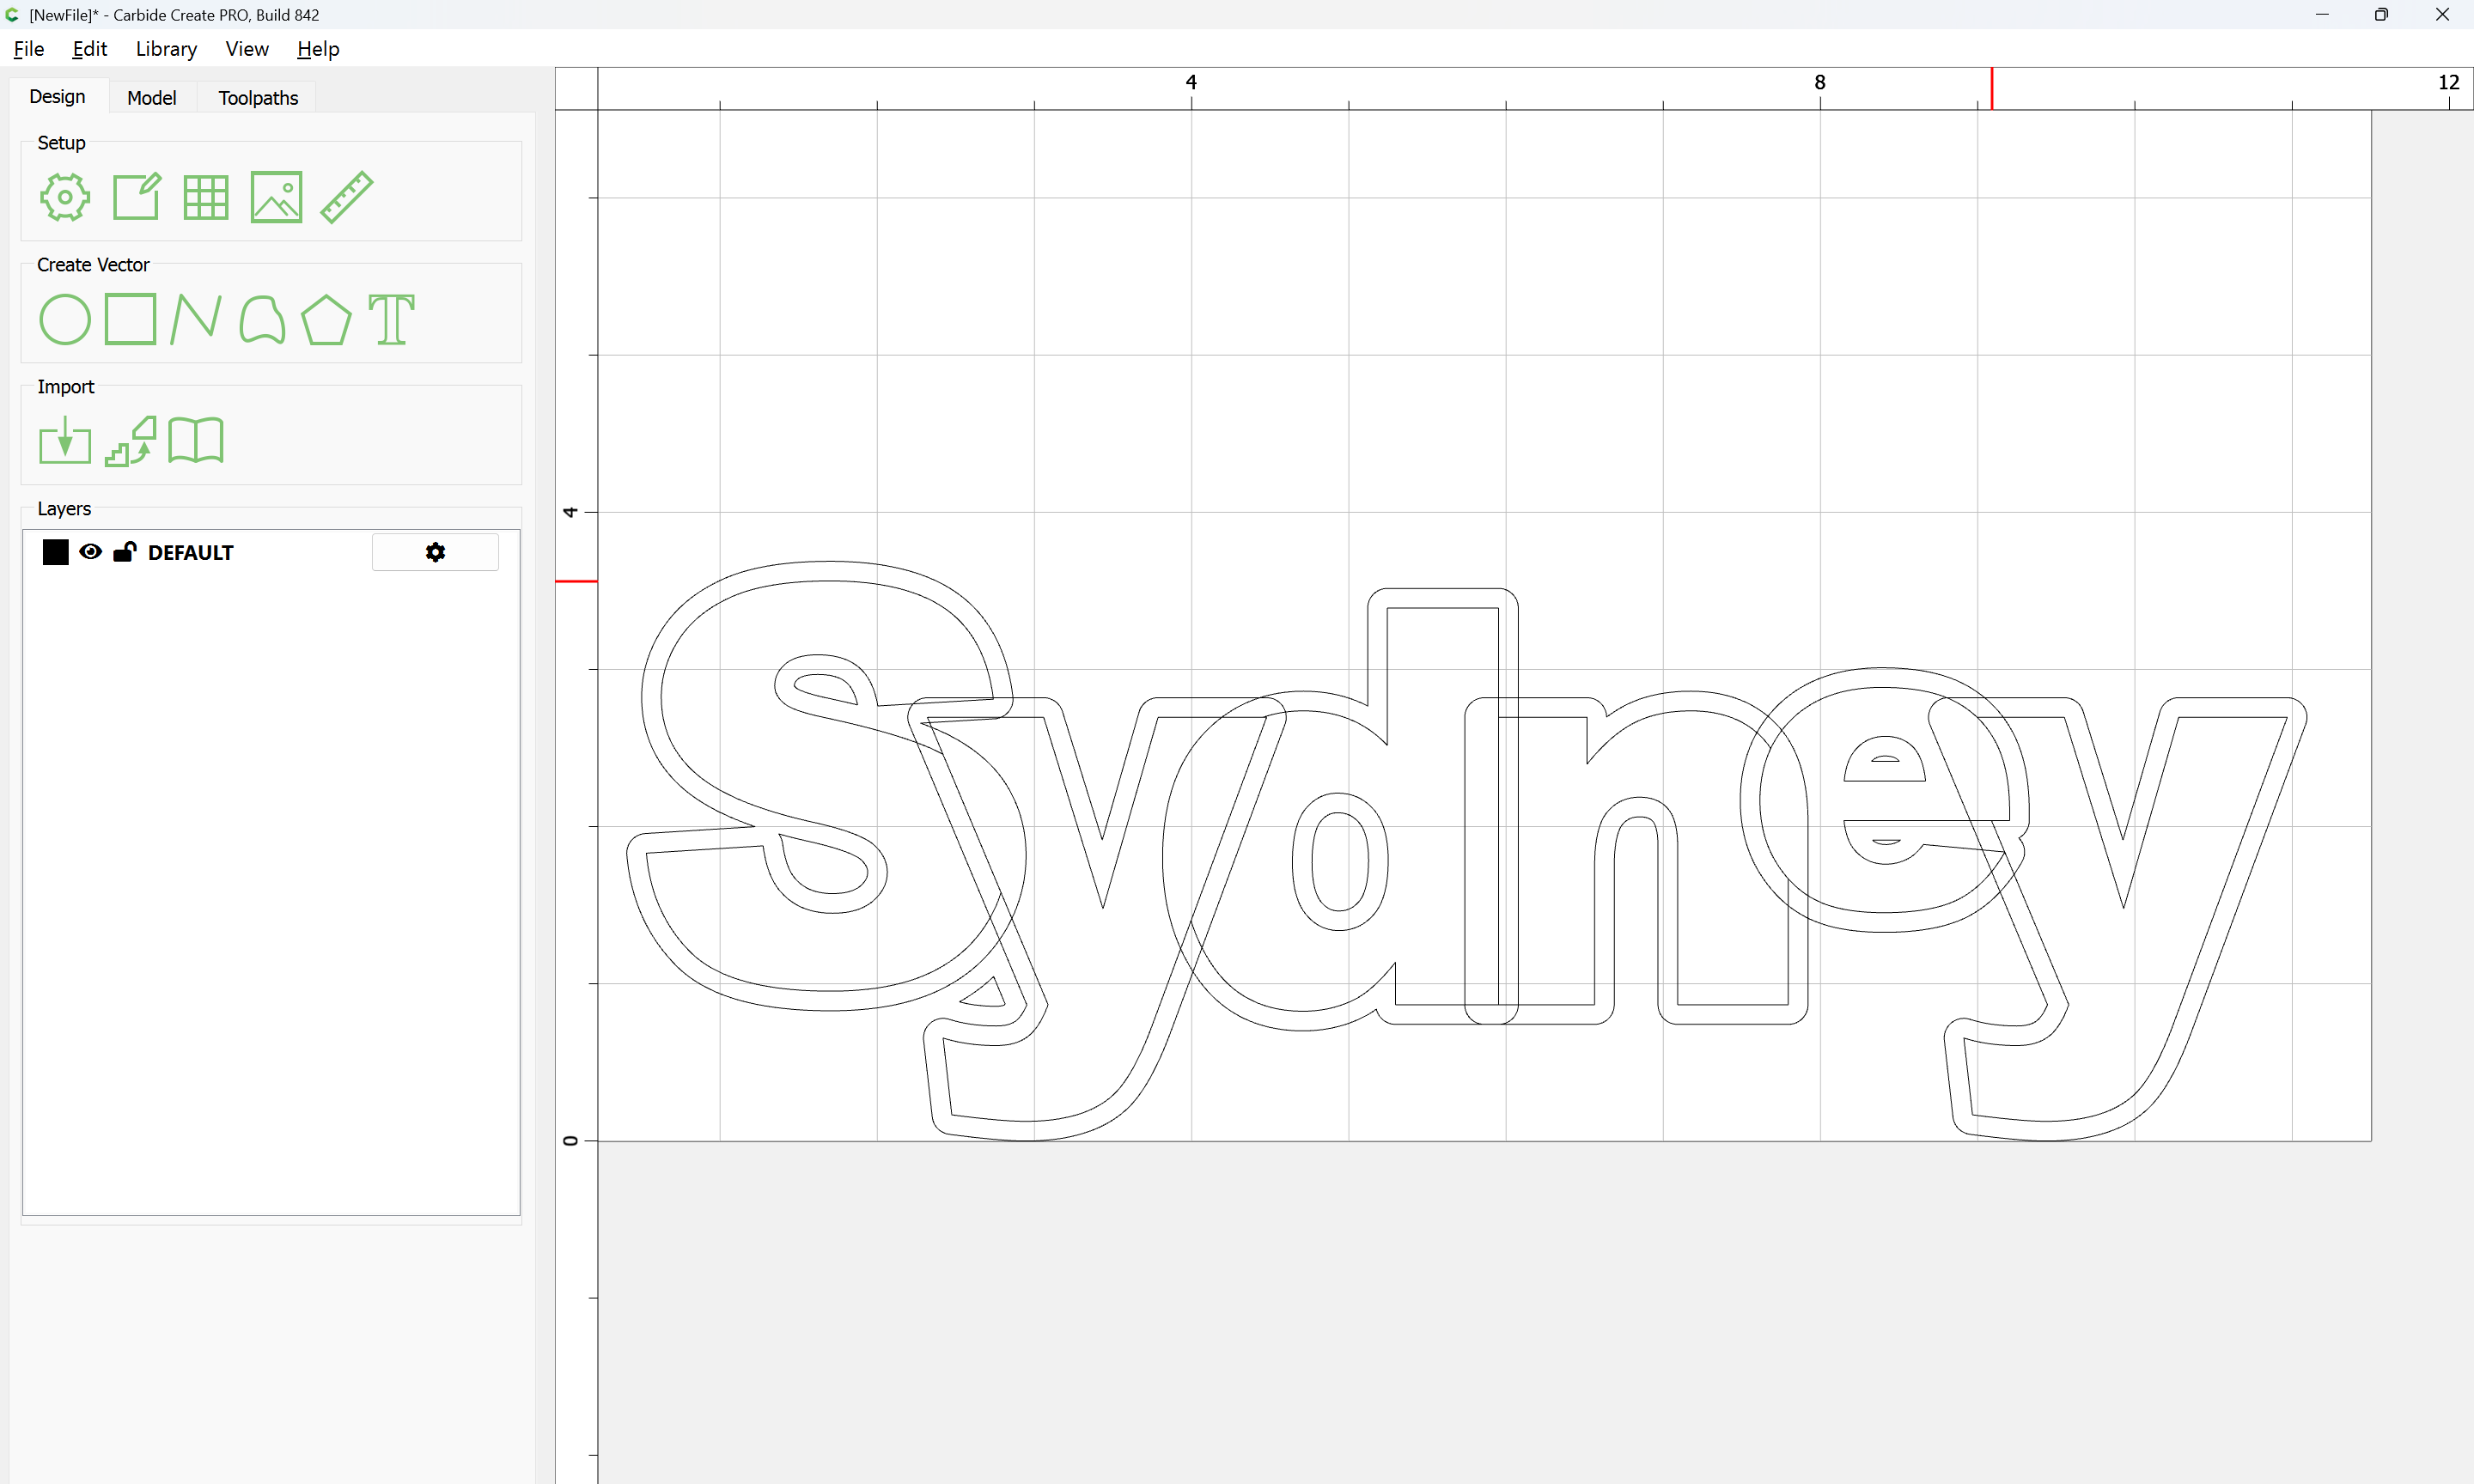
Task: Open the design library book icon
Action: (x=196, y=441)
